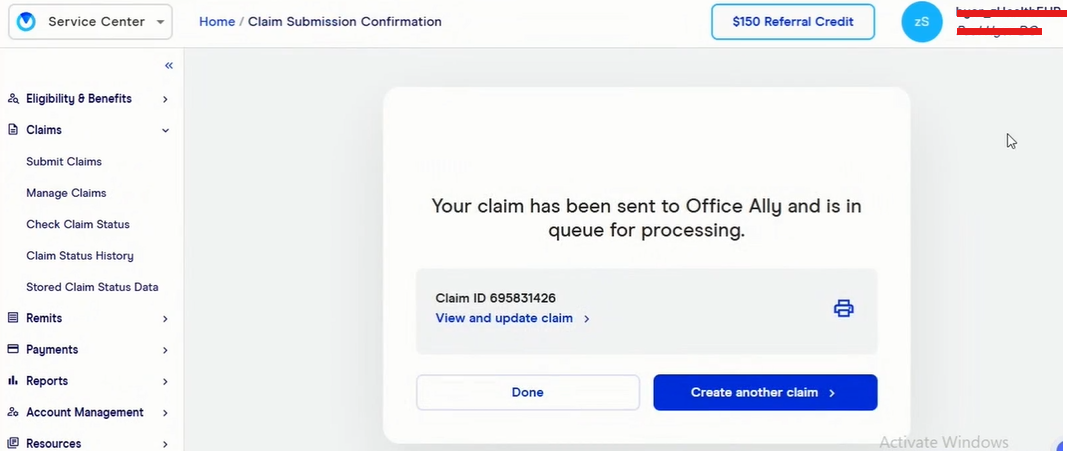Click the Payments card icon
This screenshot has height=451, width=1068.
pyautogui.click(x=14, y=350)
